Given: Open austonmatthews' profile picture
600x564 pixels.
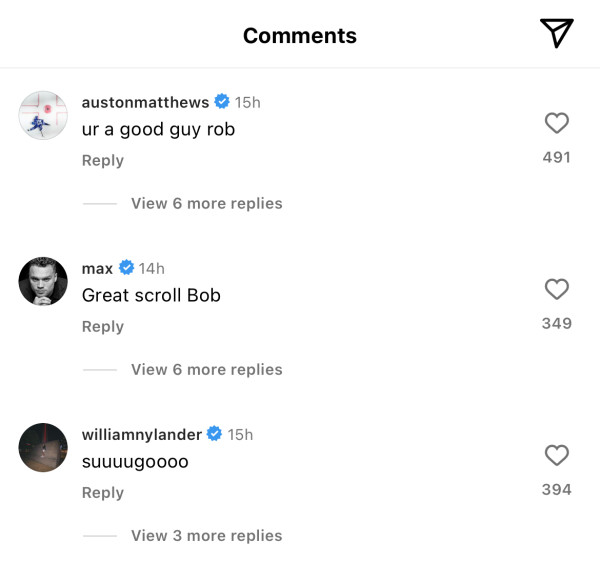Looking at the screenshot, I should [43, 115].
